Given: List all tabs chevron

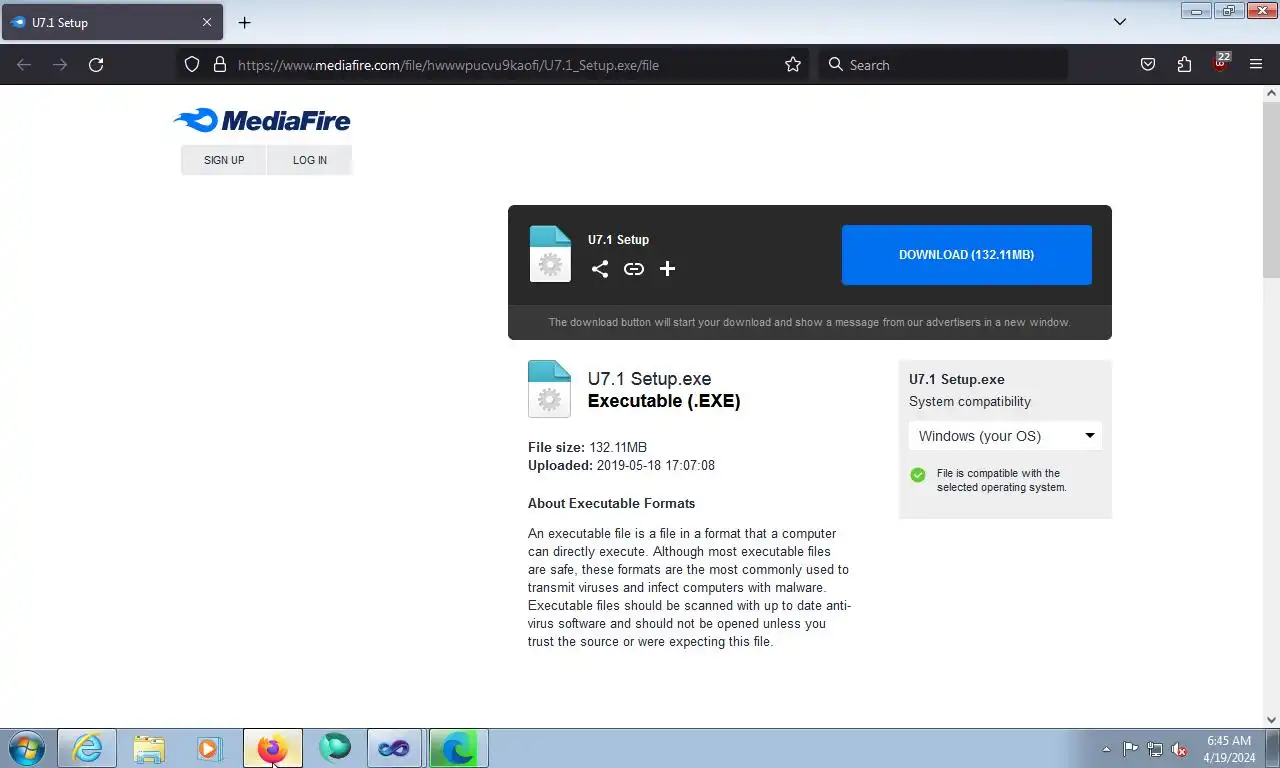Looking at the screenshot, I should tap(1120, 22).
